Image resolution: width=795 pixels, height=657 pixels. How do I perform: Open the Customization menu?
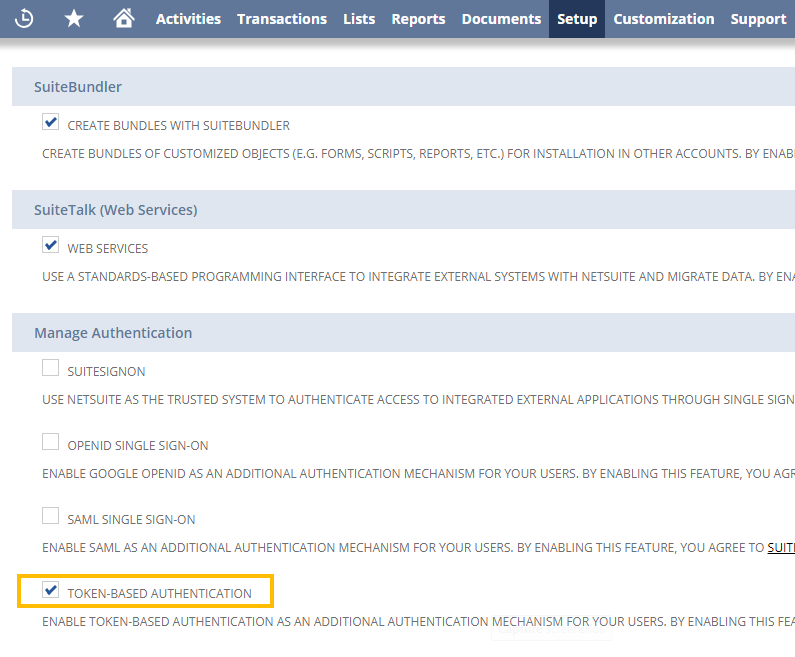tap(664, 19)
